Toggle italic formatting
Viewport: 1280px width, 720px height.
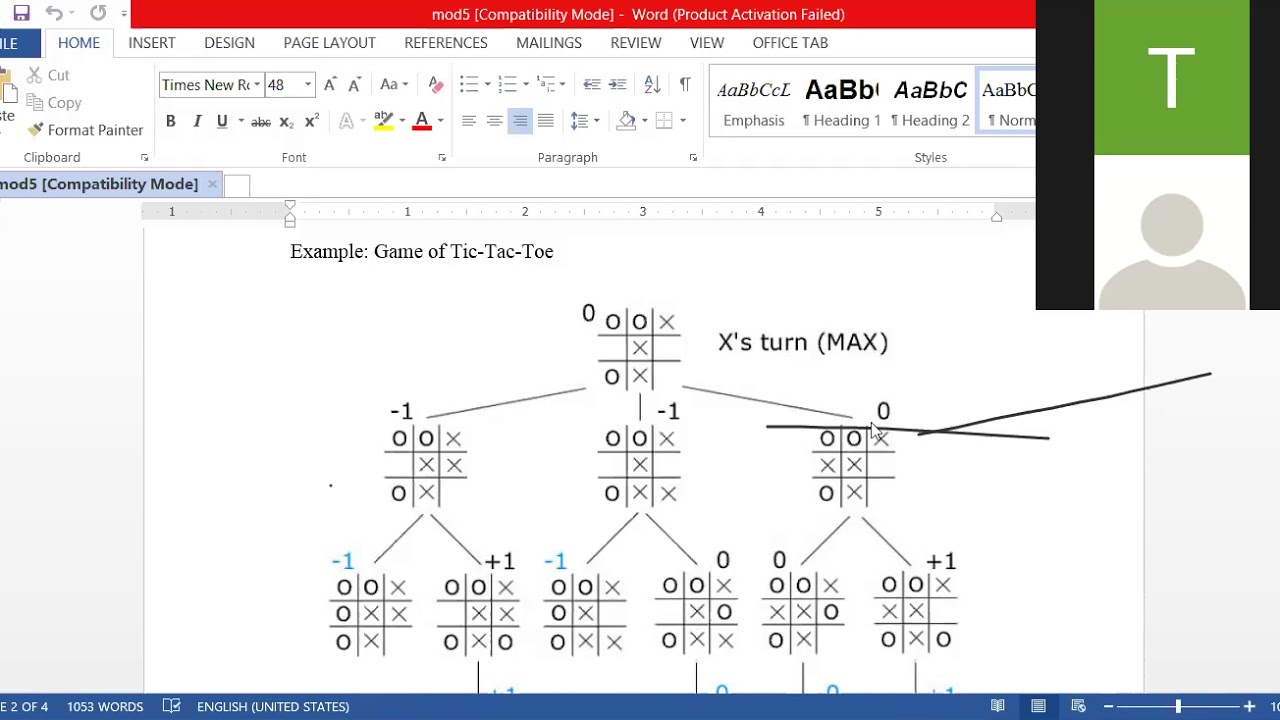[x=197, y=121]
